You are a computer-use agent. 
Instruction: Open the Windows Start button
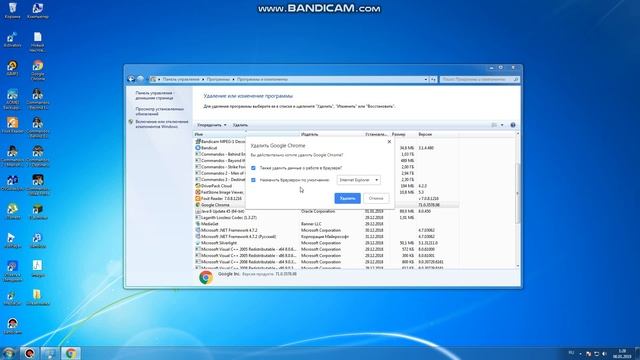coord(8,353)
